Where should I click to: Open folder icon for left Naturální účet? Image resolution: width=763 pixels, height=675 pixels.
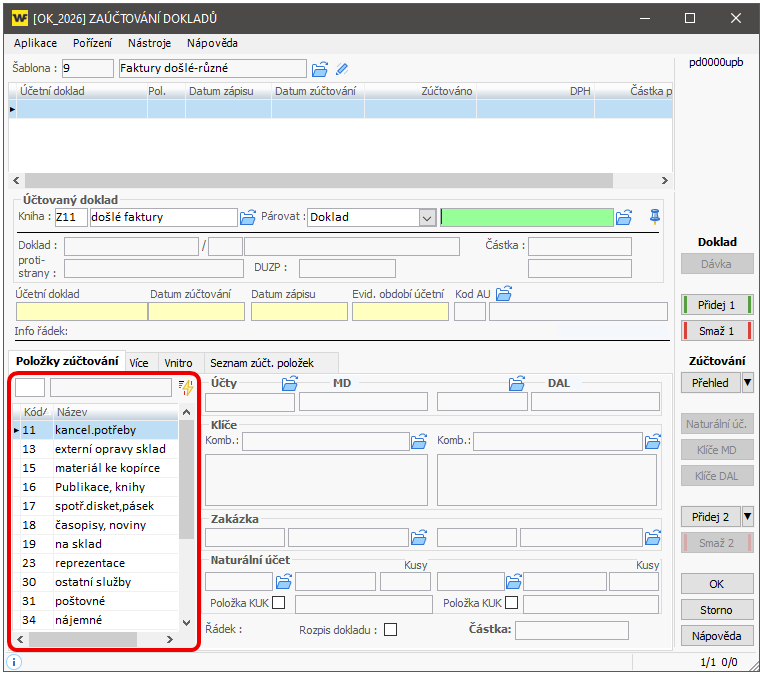[x=284, y=582]
